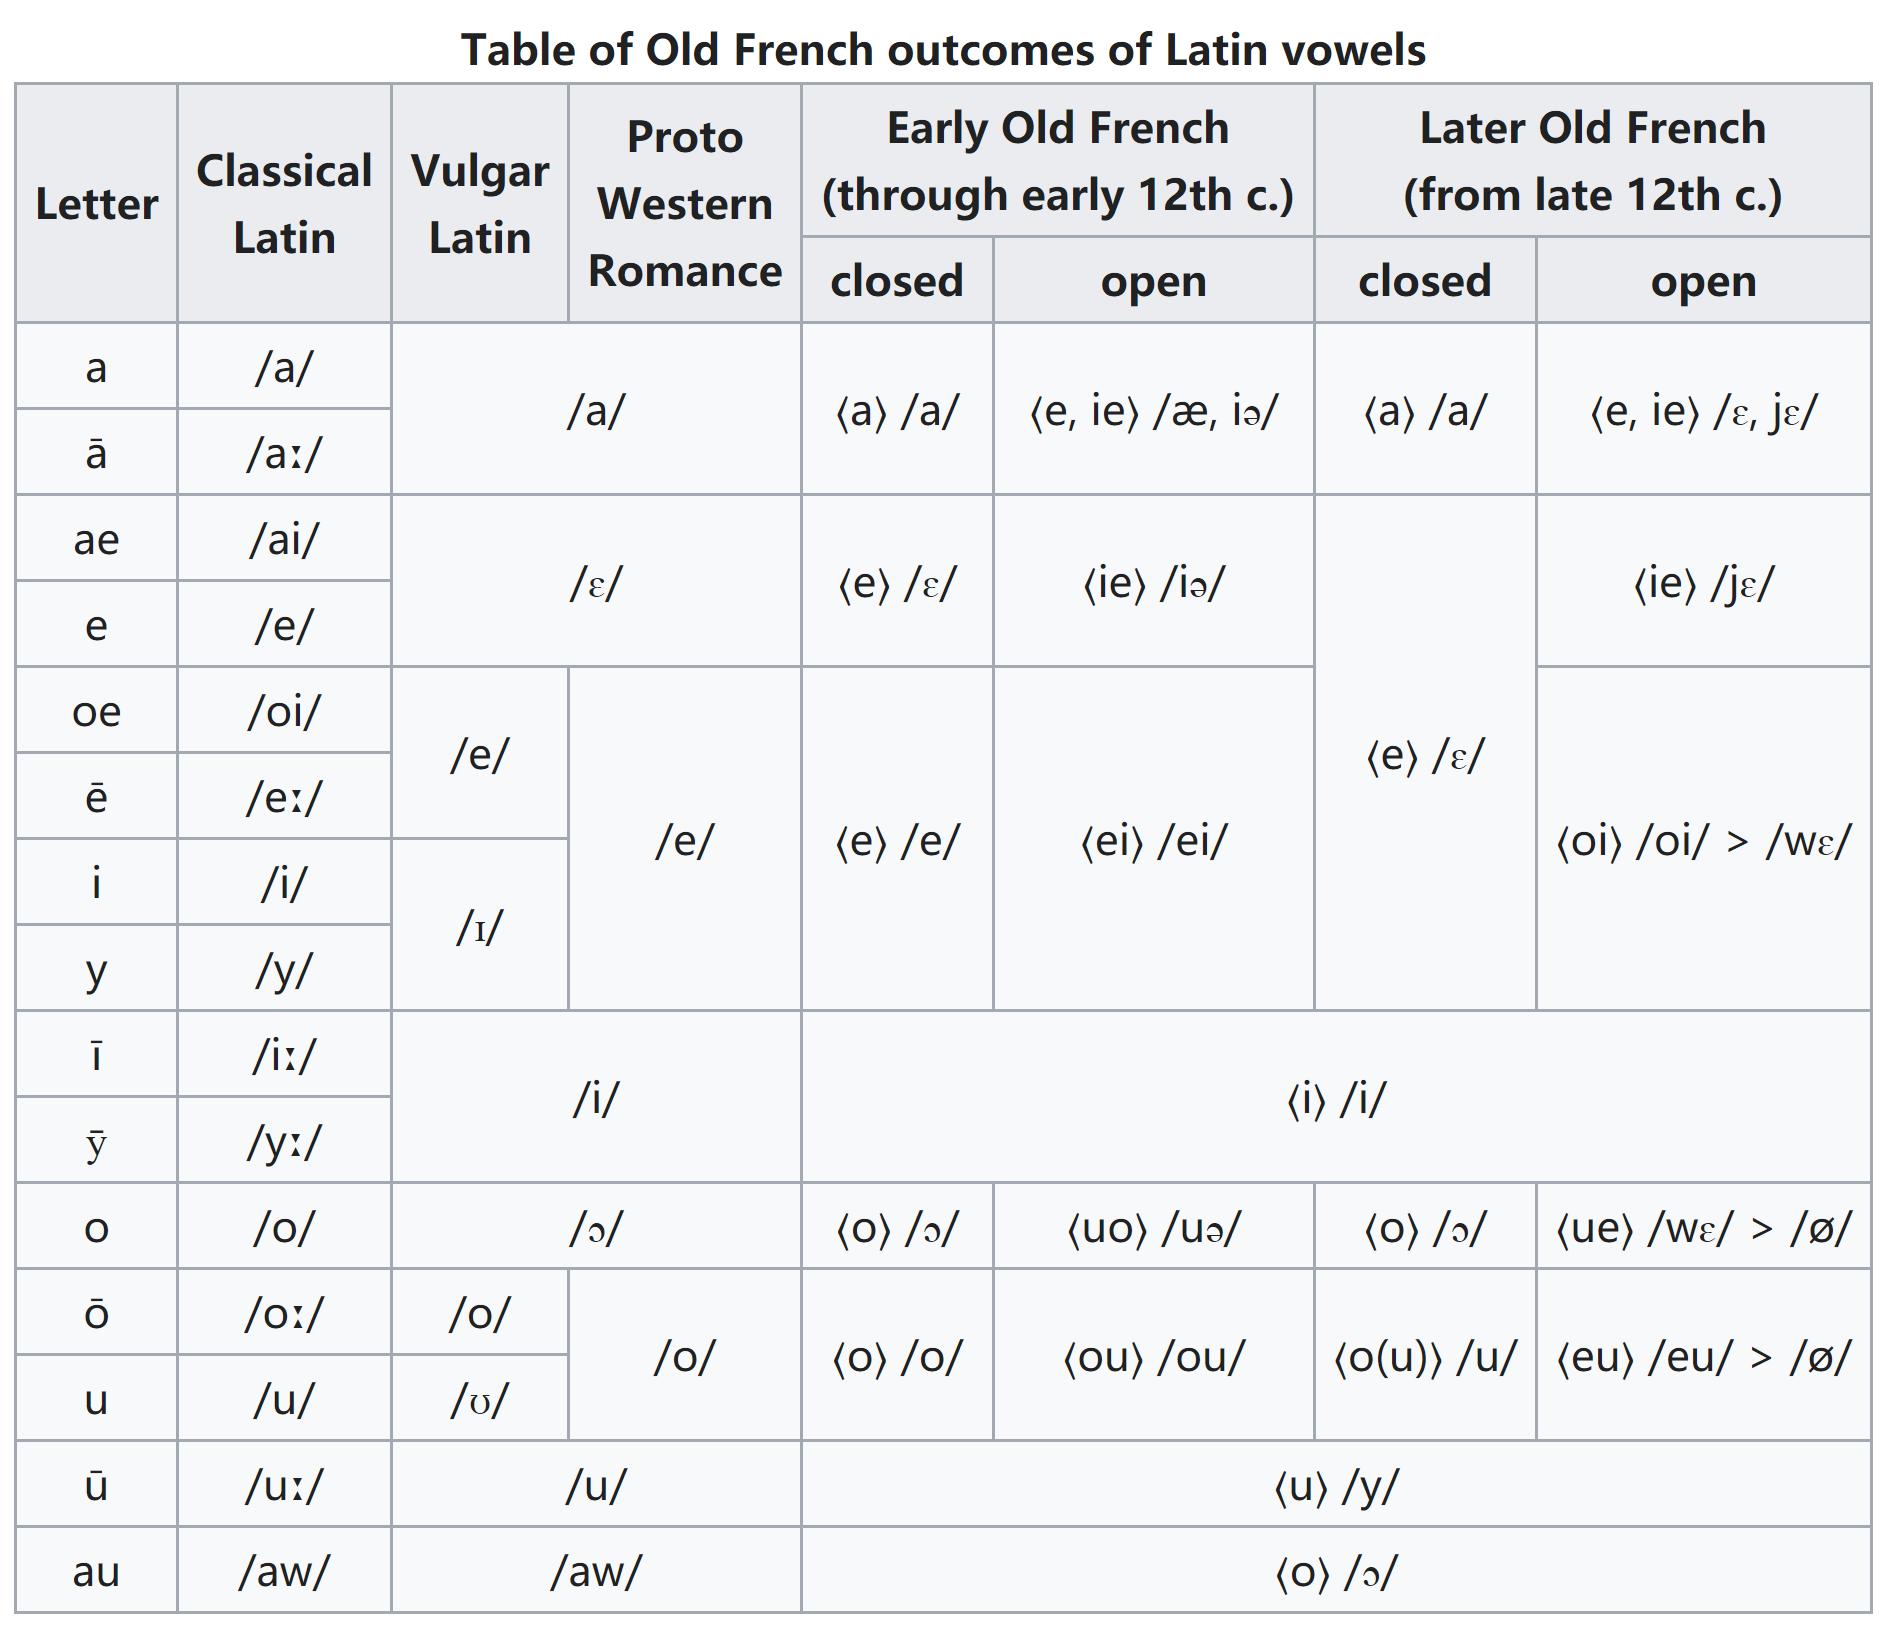Image resolution: width=1901 pixels, height=1643 pixels.
Task: Click the letter "au" row cell
Action: 96,1571
